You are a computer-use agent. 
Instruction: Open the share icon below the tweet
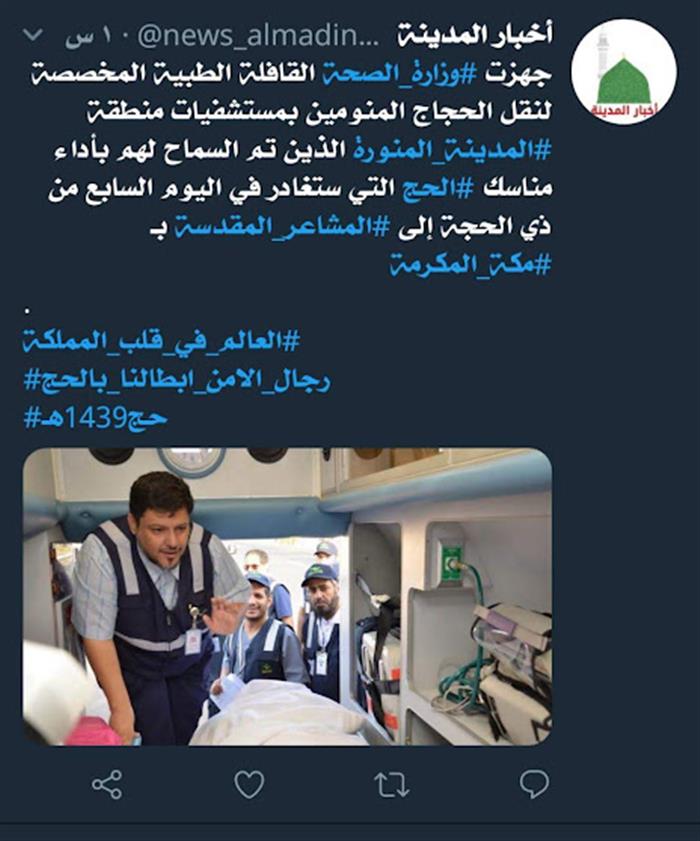pos(107,785)
